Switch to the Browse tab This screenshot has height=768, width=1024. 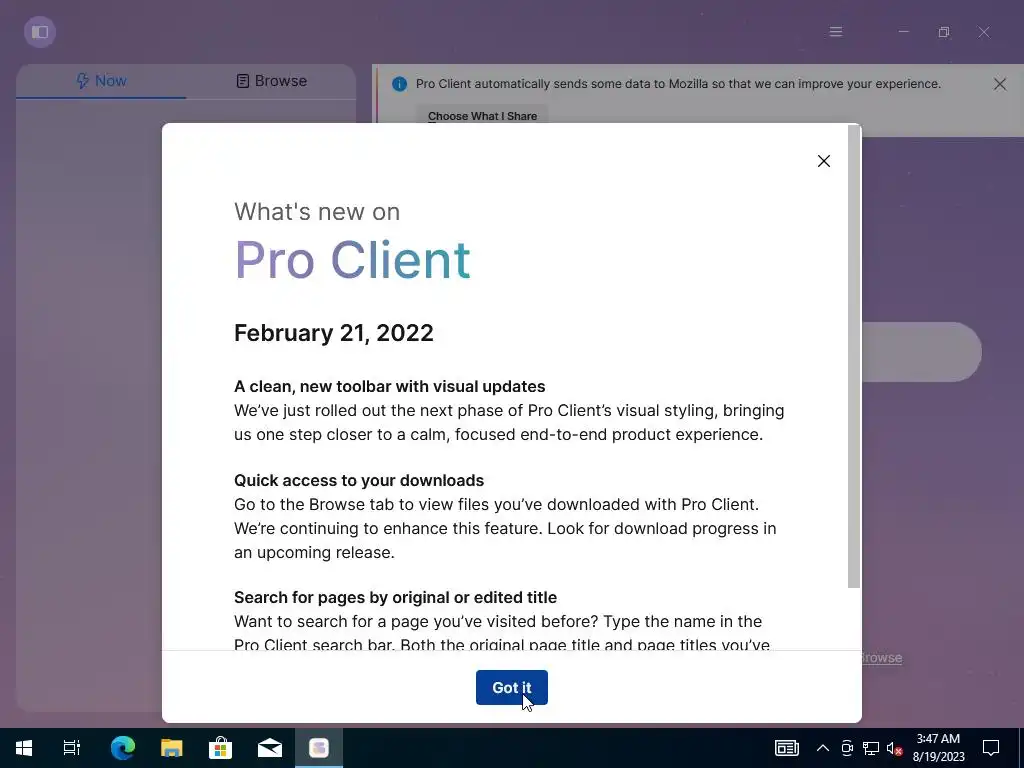(x=271, y=81)
